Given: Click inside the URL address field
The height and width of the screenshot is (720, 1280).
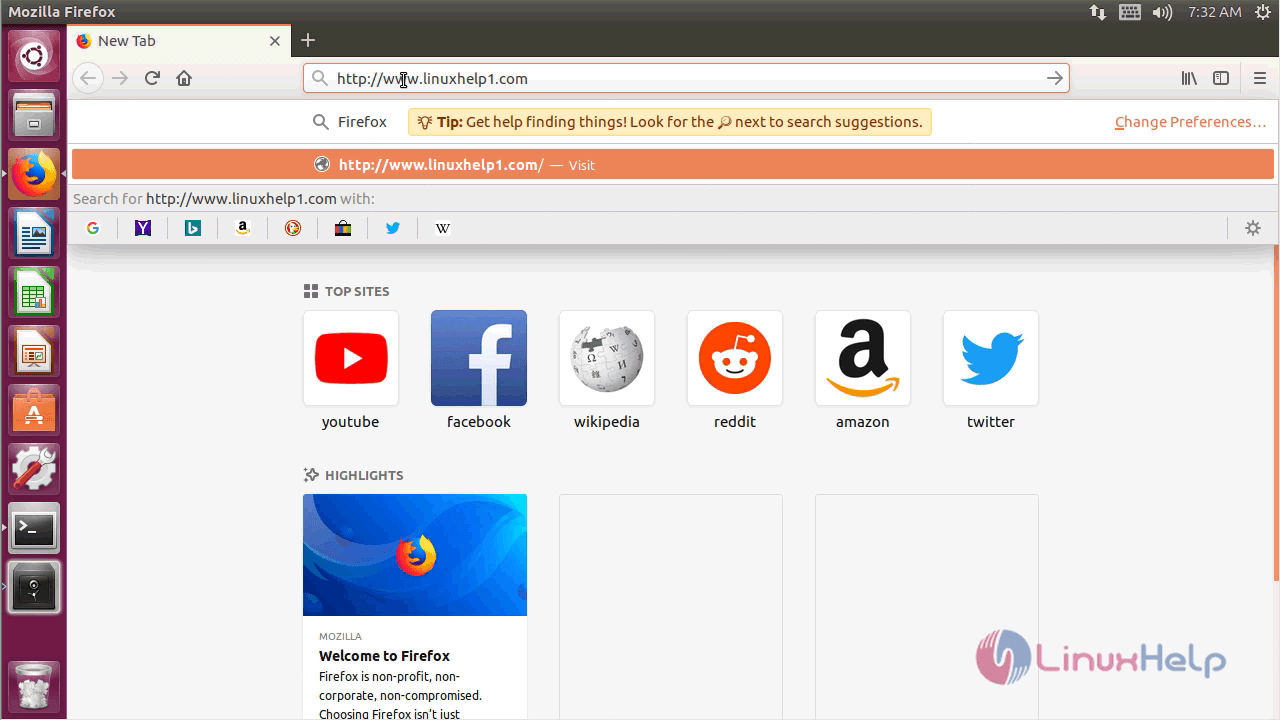Looking at the screenshot, I should (x=686, y=78).
